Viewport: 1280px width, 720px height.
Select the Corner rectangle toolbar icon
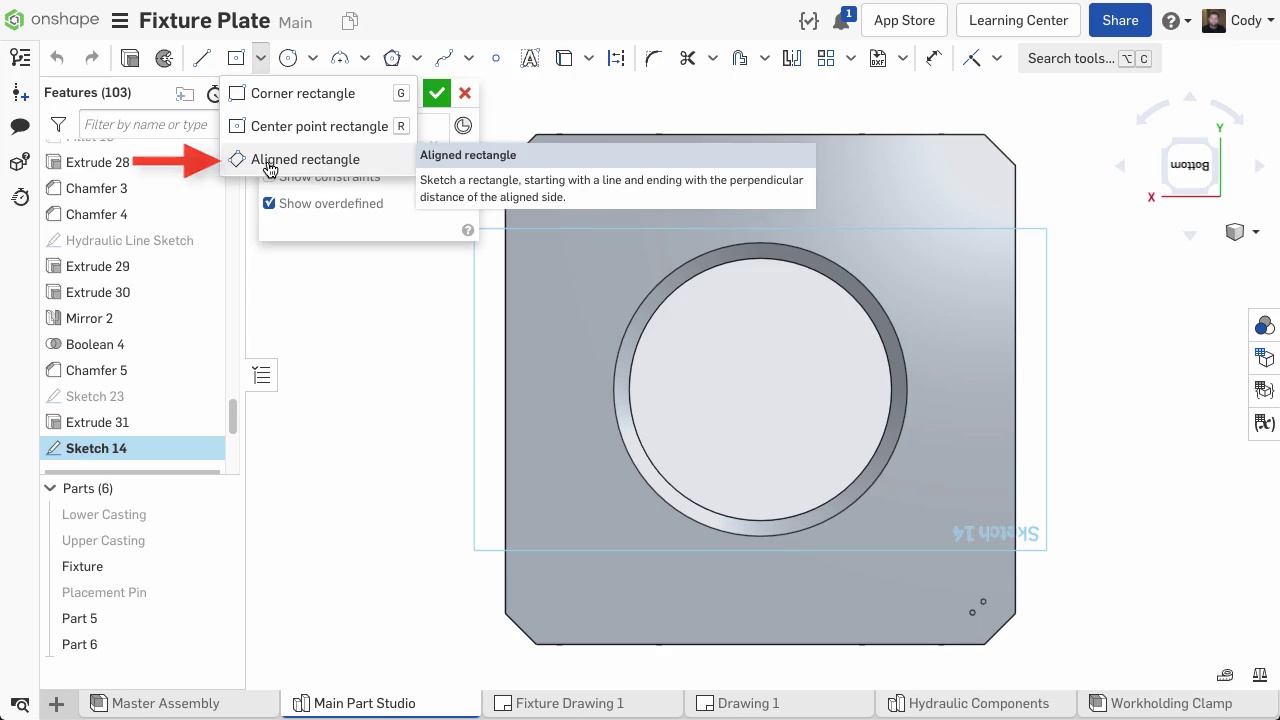click(236, 58)
